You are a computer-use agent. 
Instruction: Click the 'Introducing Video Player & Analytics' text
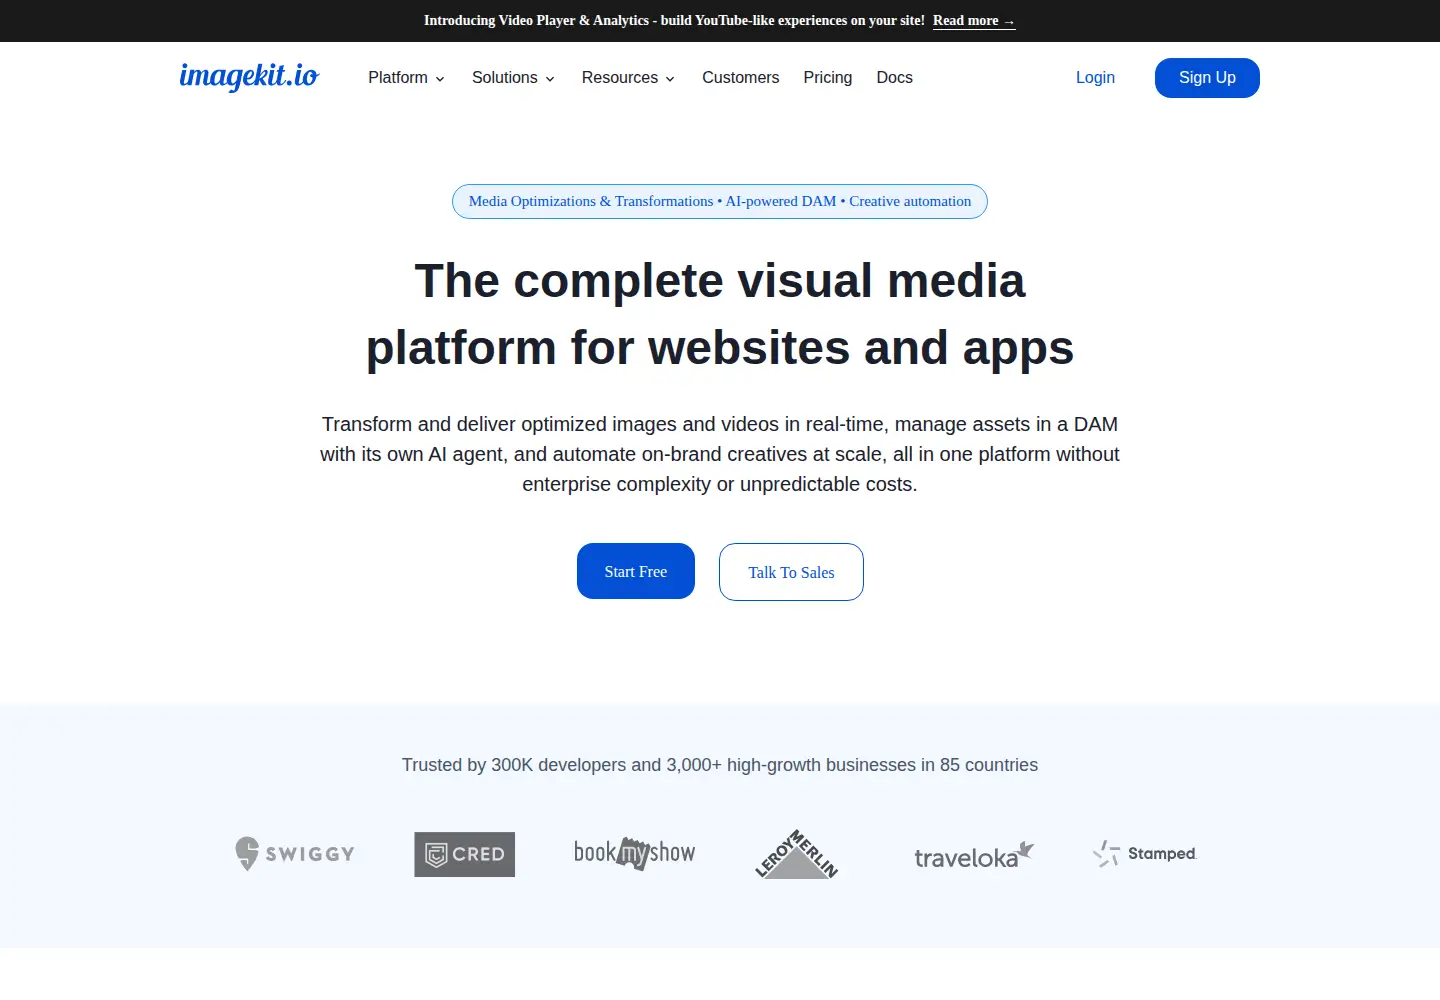coord(674,21)
